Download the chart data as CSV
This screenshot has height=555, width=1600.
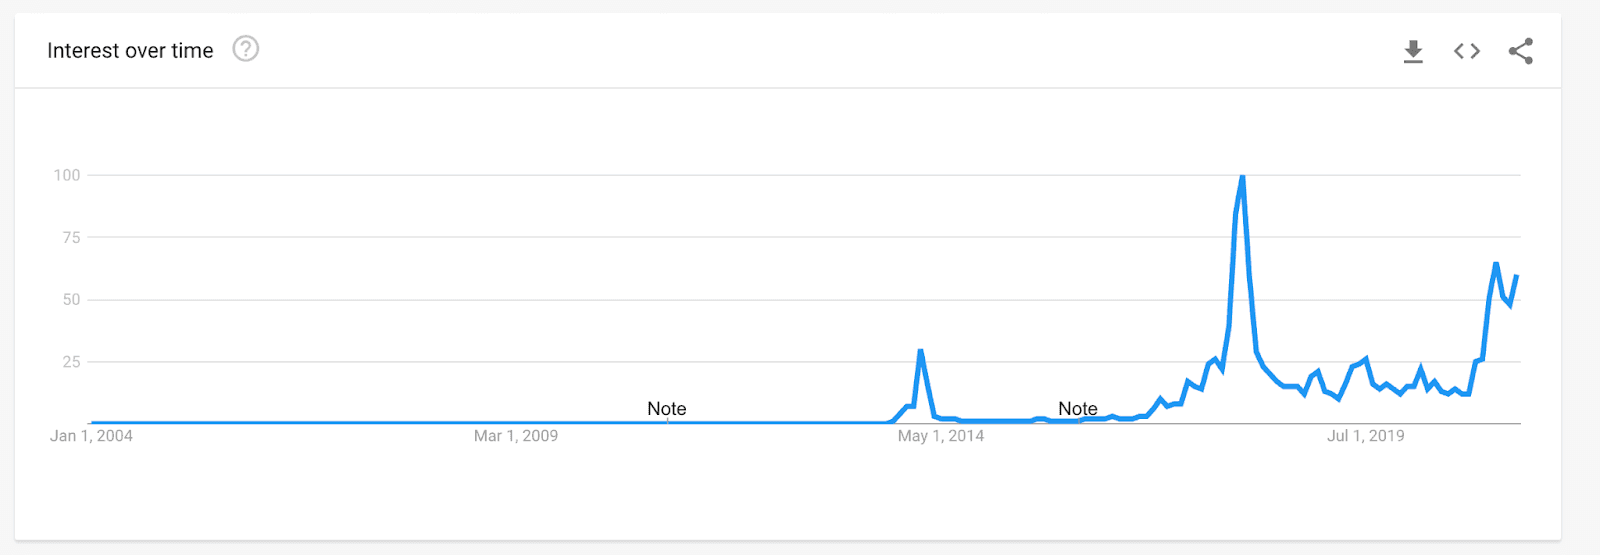pyautogui.click(x=1413, y=51)
